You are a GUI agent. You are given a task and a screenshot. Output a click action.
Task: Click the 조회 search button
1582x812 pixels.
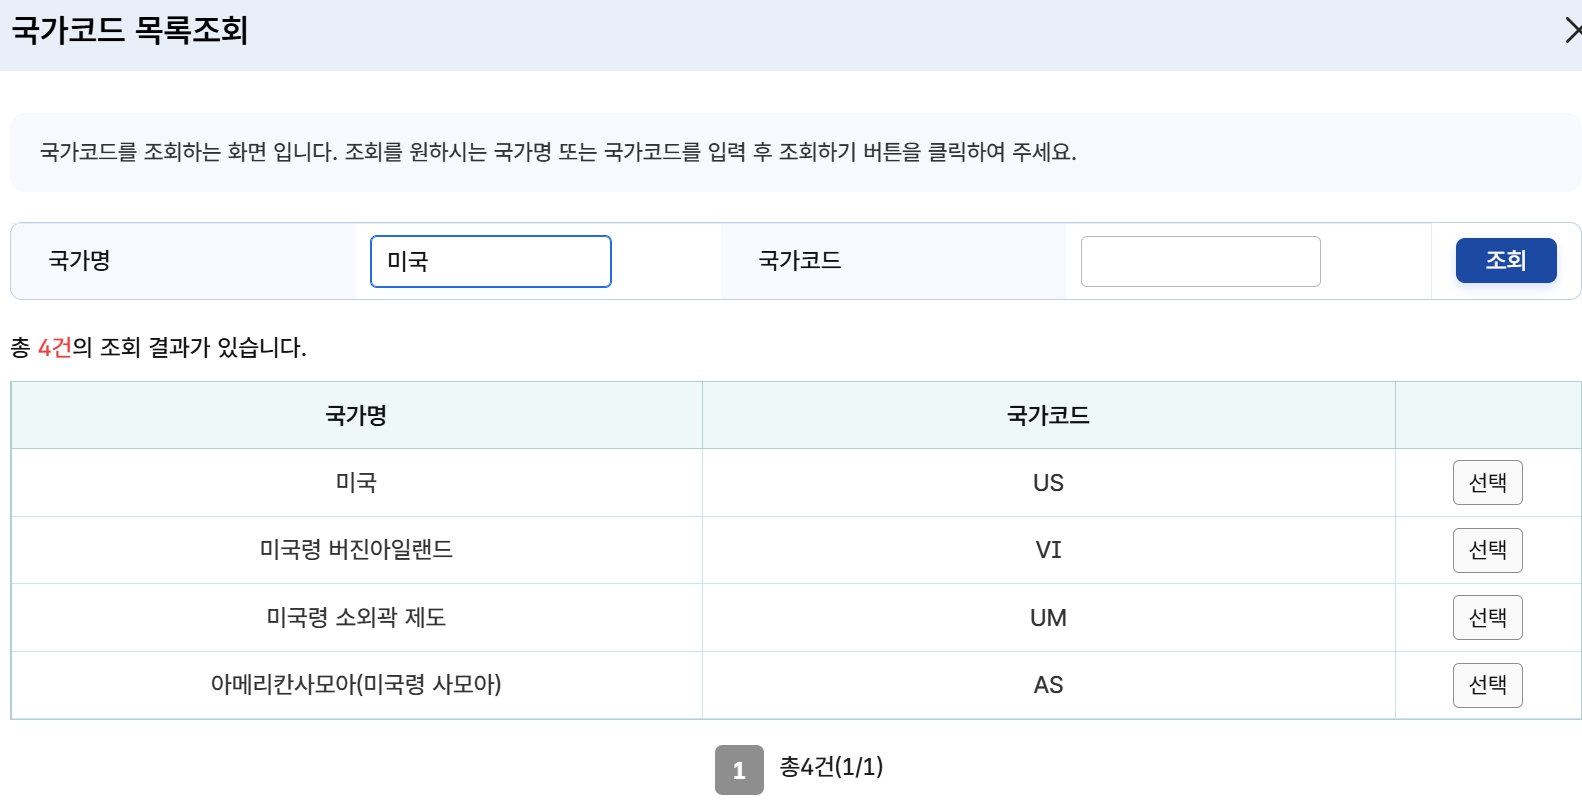point(1506,261)
